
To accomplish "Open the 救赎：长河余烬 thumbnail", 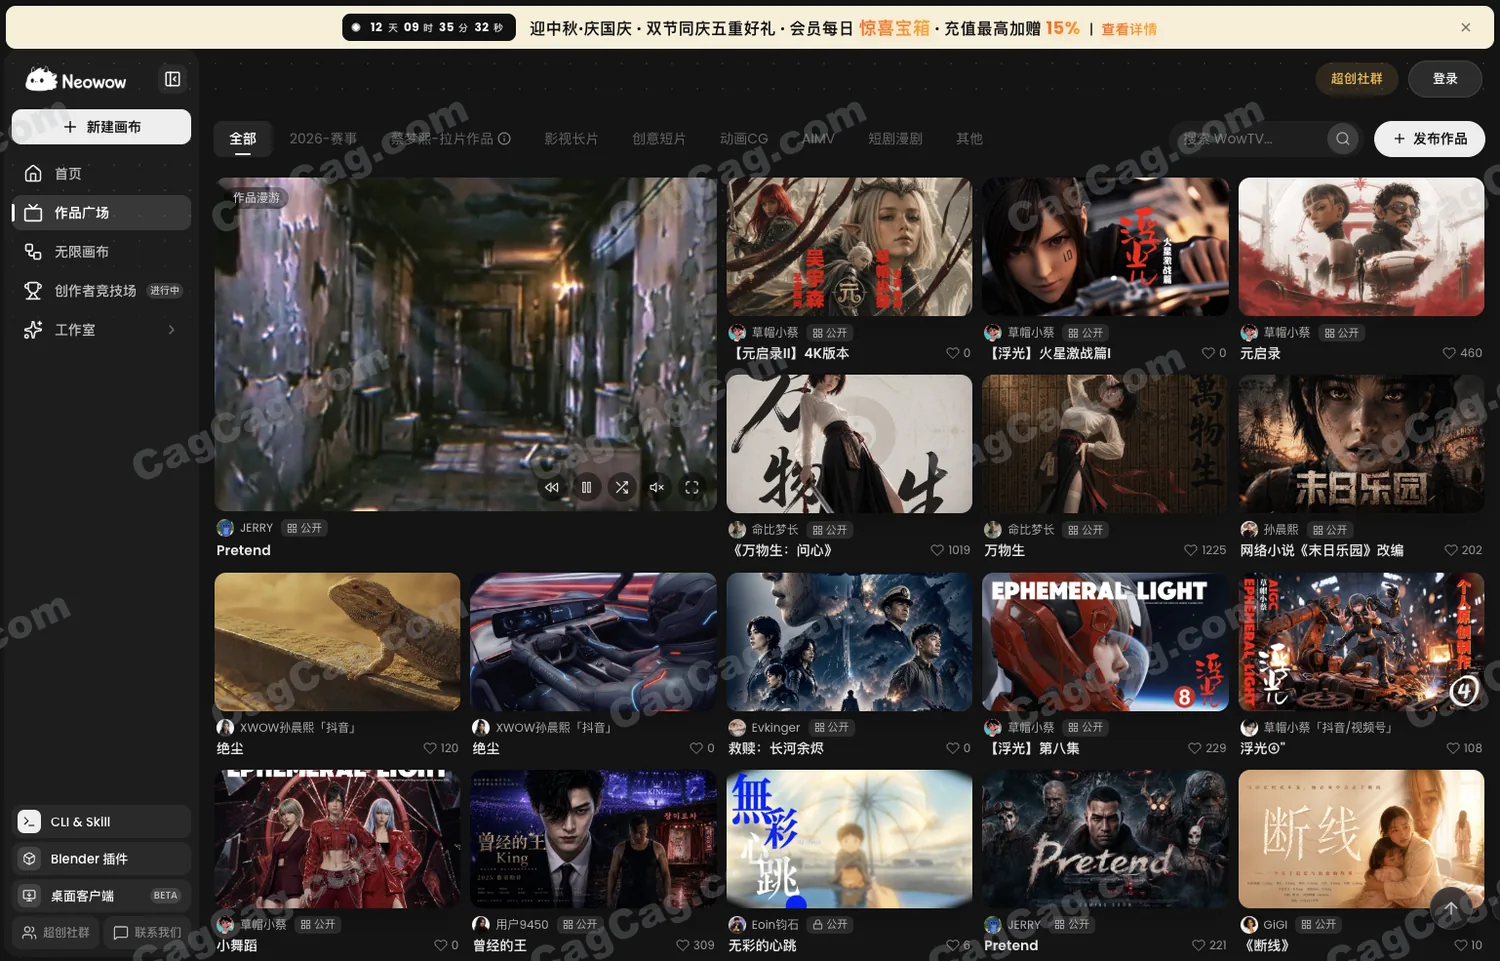I will pyautogui.click(x=849, y=642).
